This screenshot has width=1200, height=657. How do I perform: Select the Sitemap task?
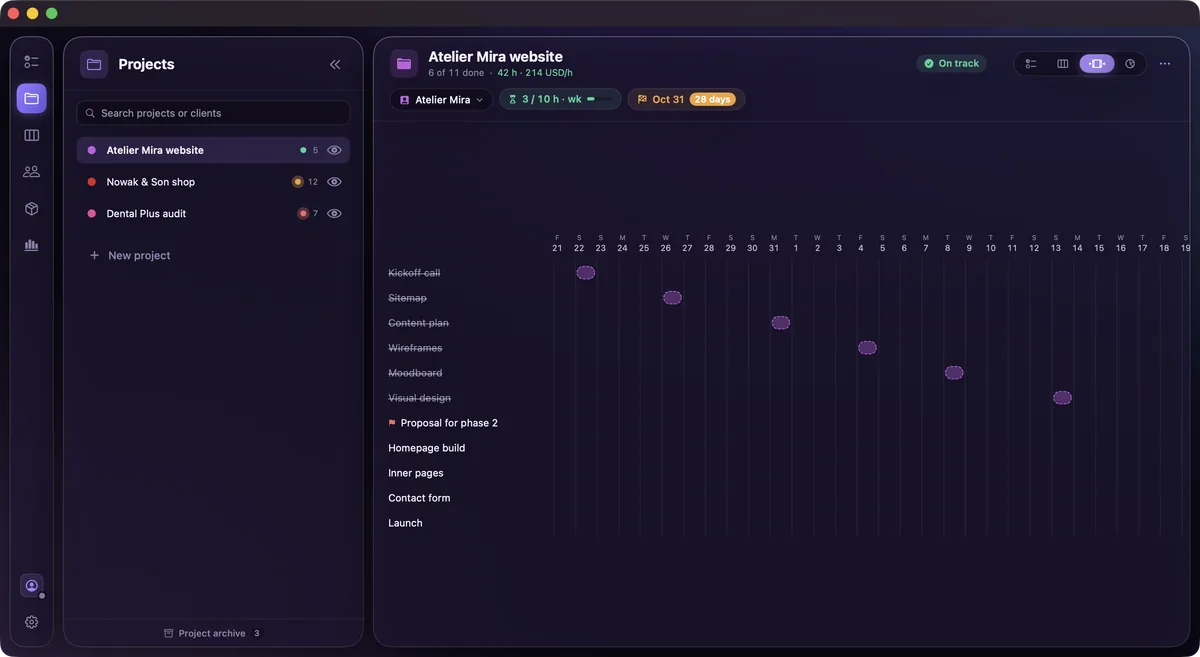408,298
